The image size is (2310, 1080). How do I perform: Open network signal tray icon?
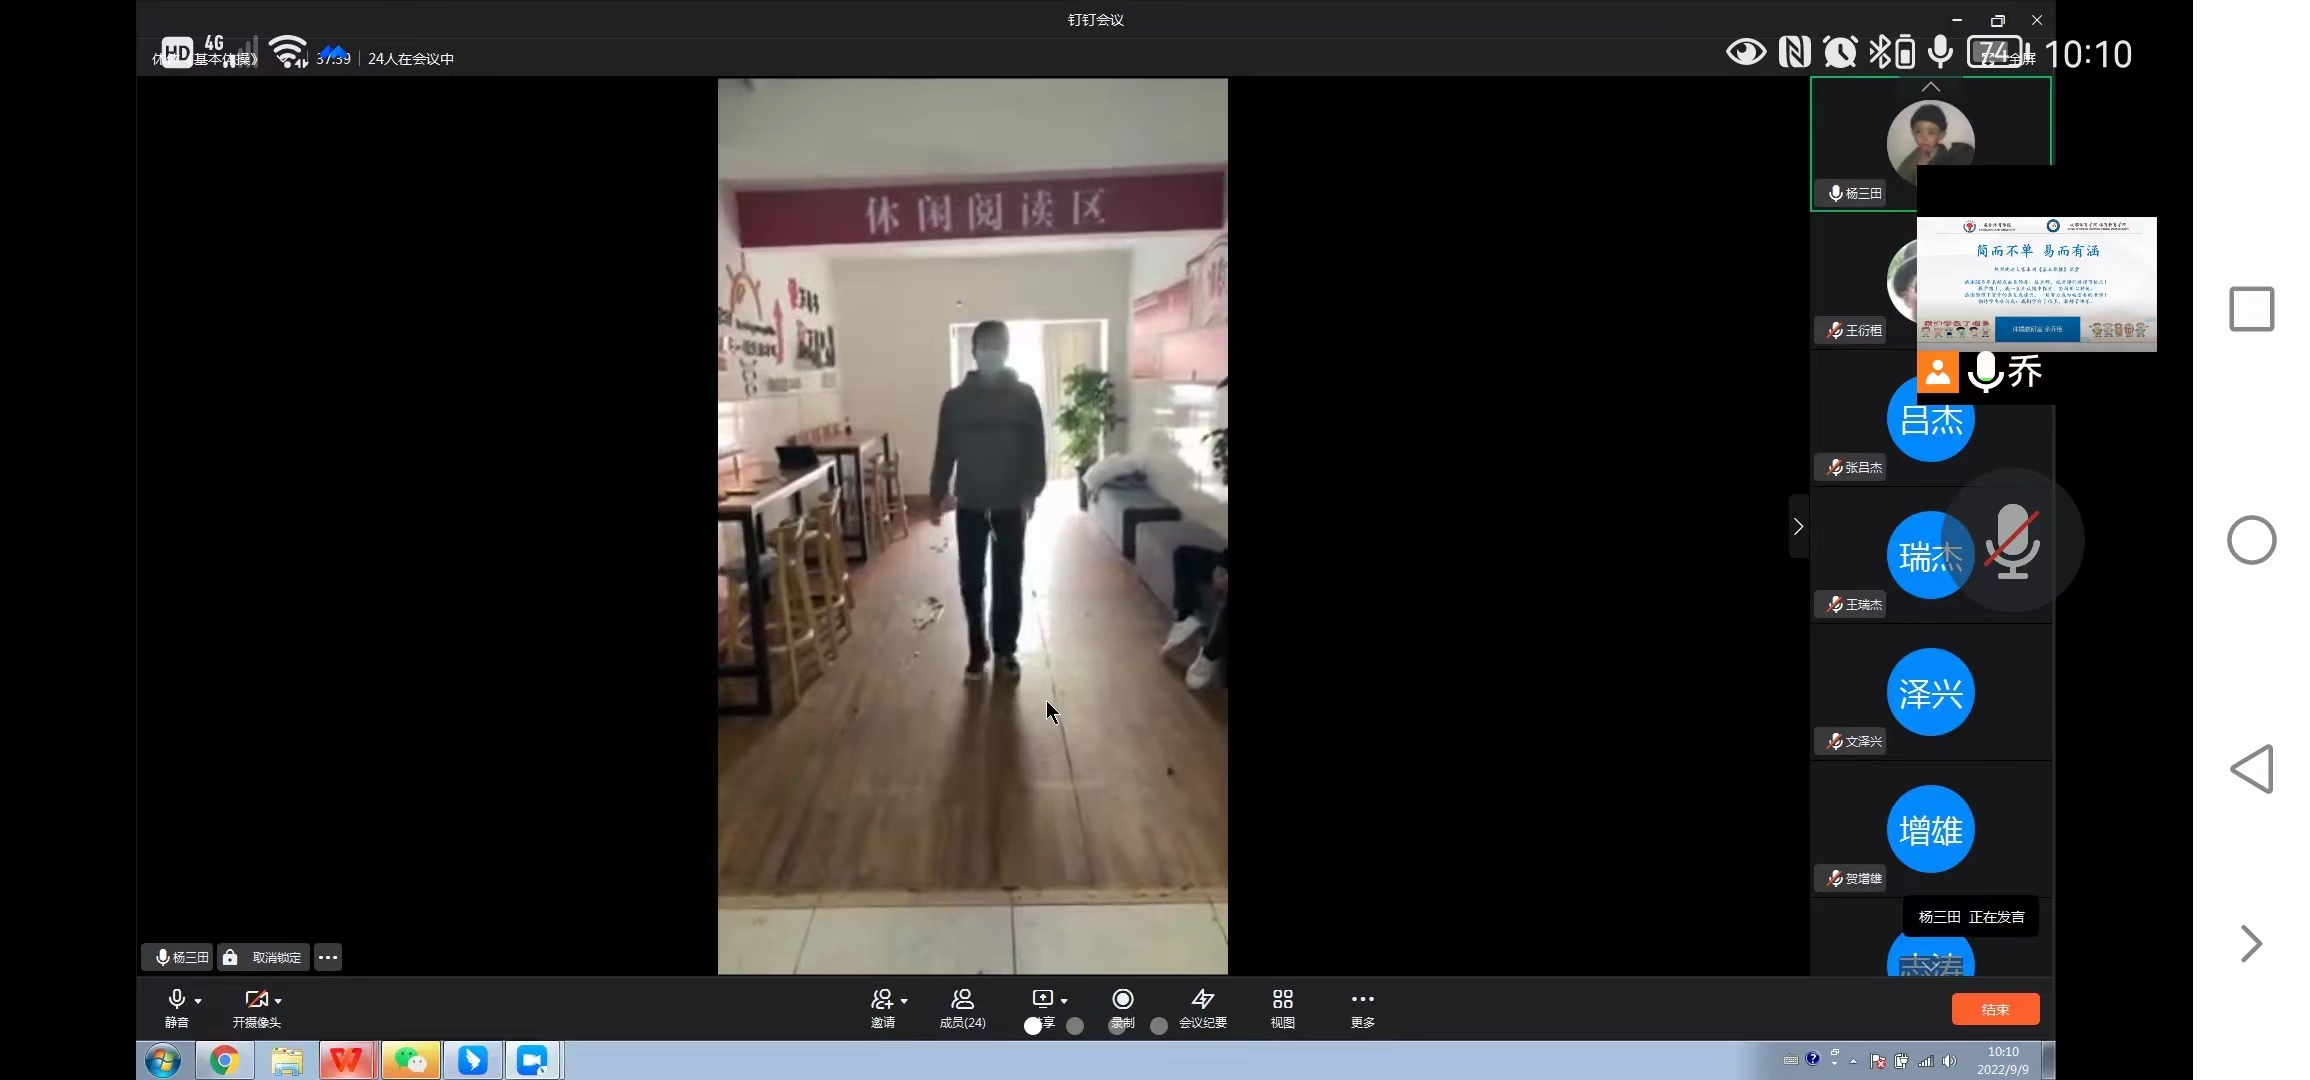pos(1925,1061)
